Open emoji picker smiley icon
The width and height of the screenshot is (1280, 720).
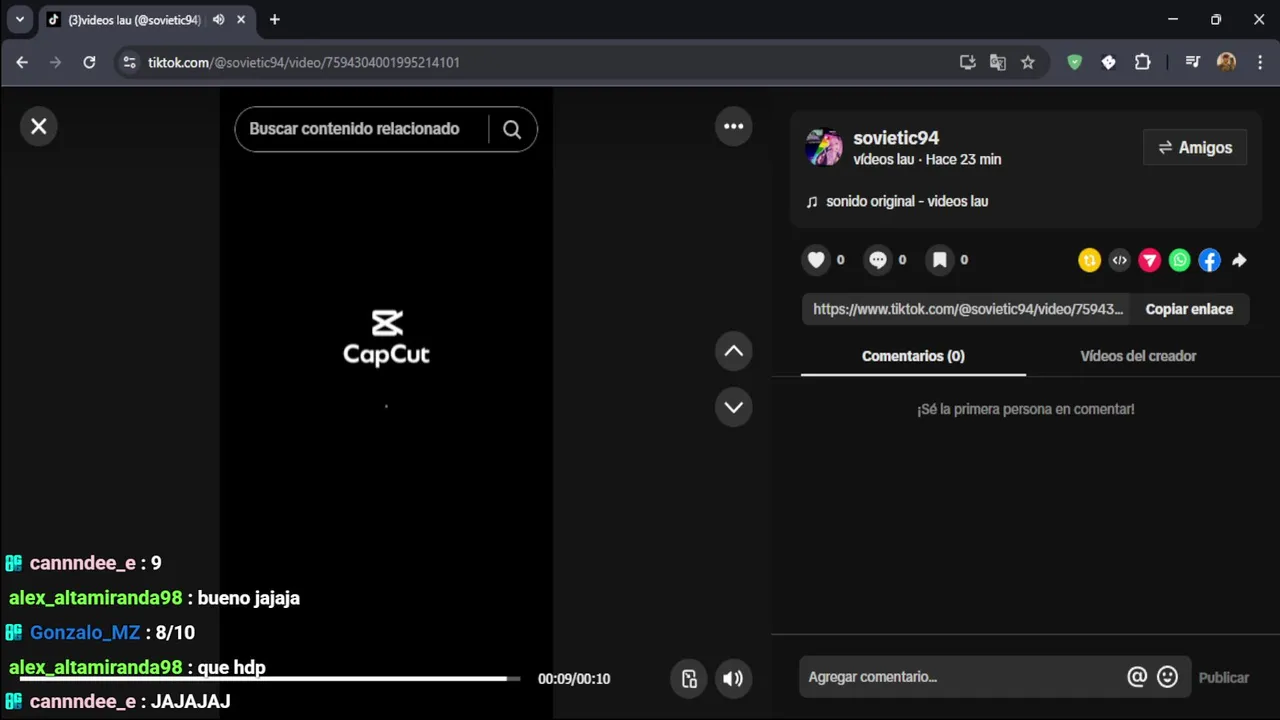(x=1167, y=677)
